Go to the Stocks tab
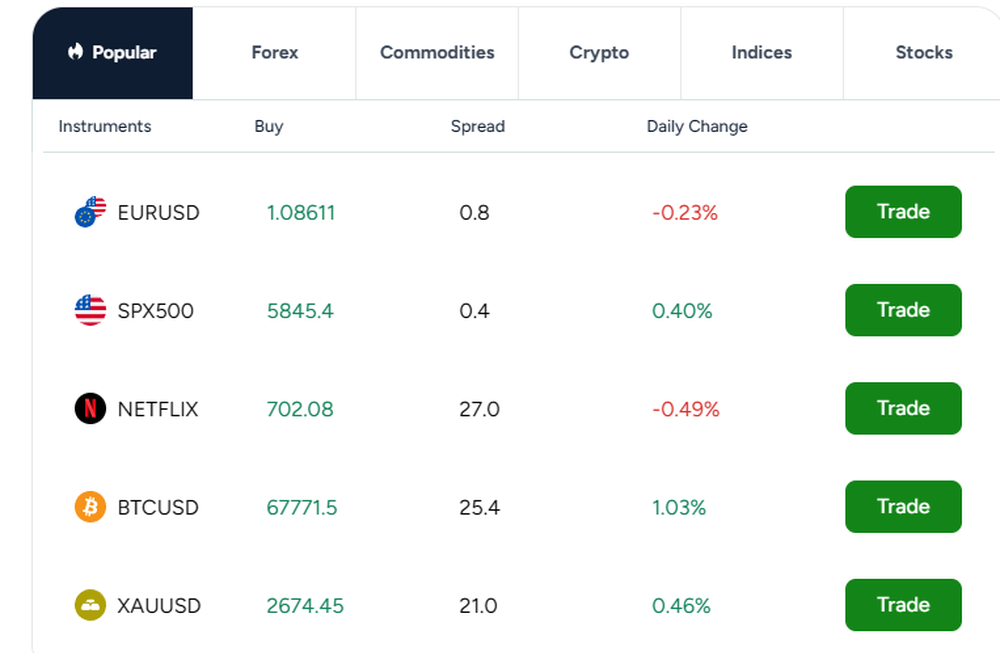This screenshot has height=653, width=1000. [x=923, y=53]
